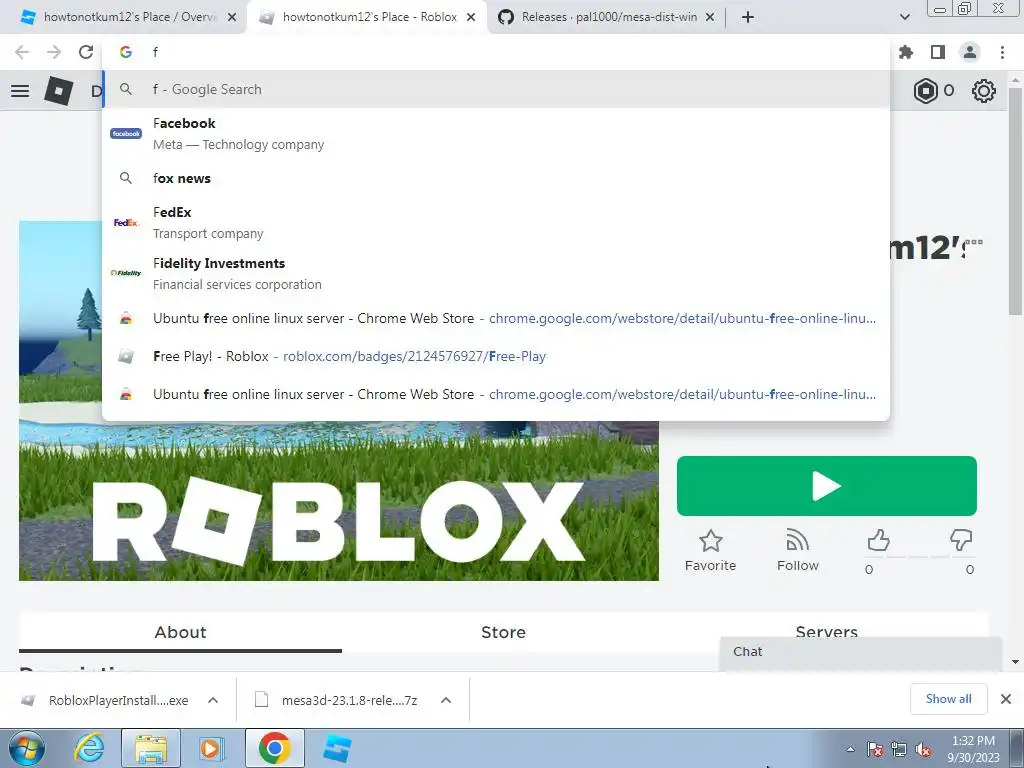Give the game a thumbs up
The height and width of the screenshot is (768, 1024).
pyautogui.click(x=878, y=541)
